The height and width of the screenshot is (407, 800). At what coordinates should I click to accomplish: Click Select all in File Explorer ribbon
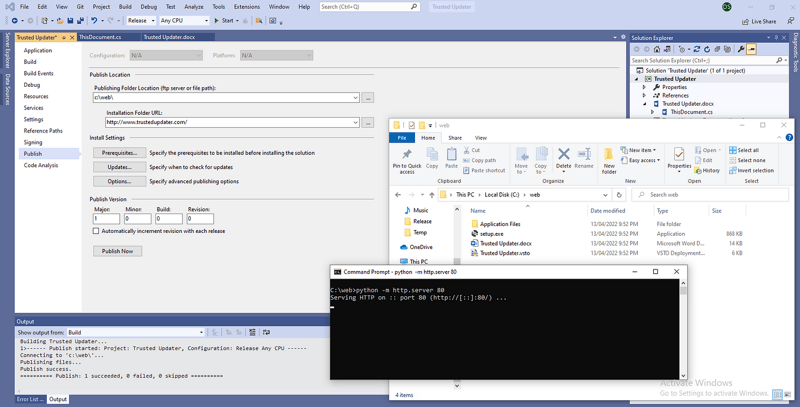(744, 150)
